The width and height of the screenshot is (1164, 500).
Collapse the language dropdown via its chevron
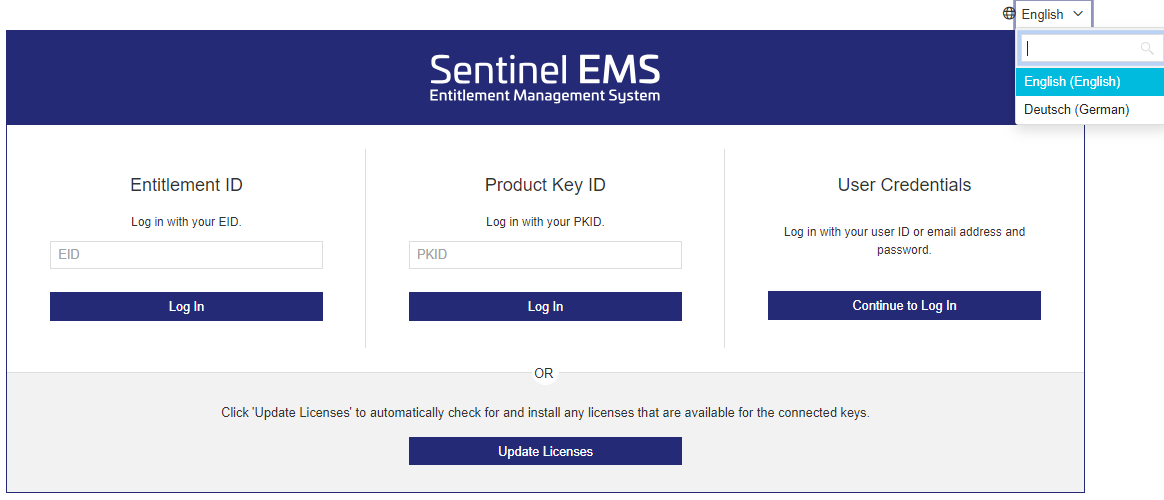(1077, 14)
